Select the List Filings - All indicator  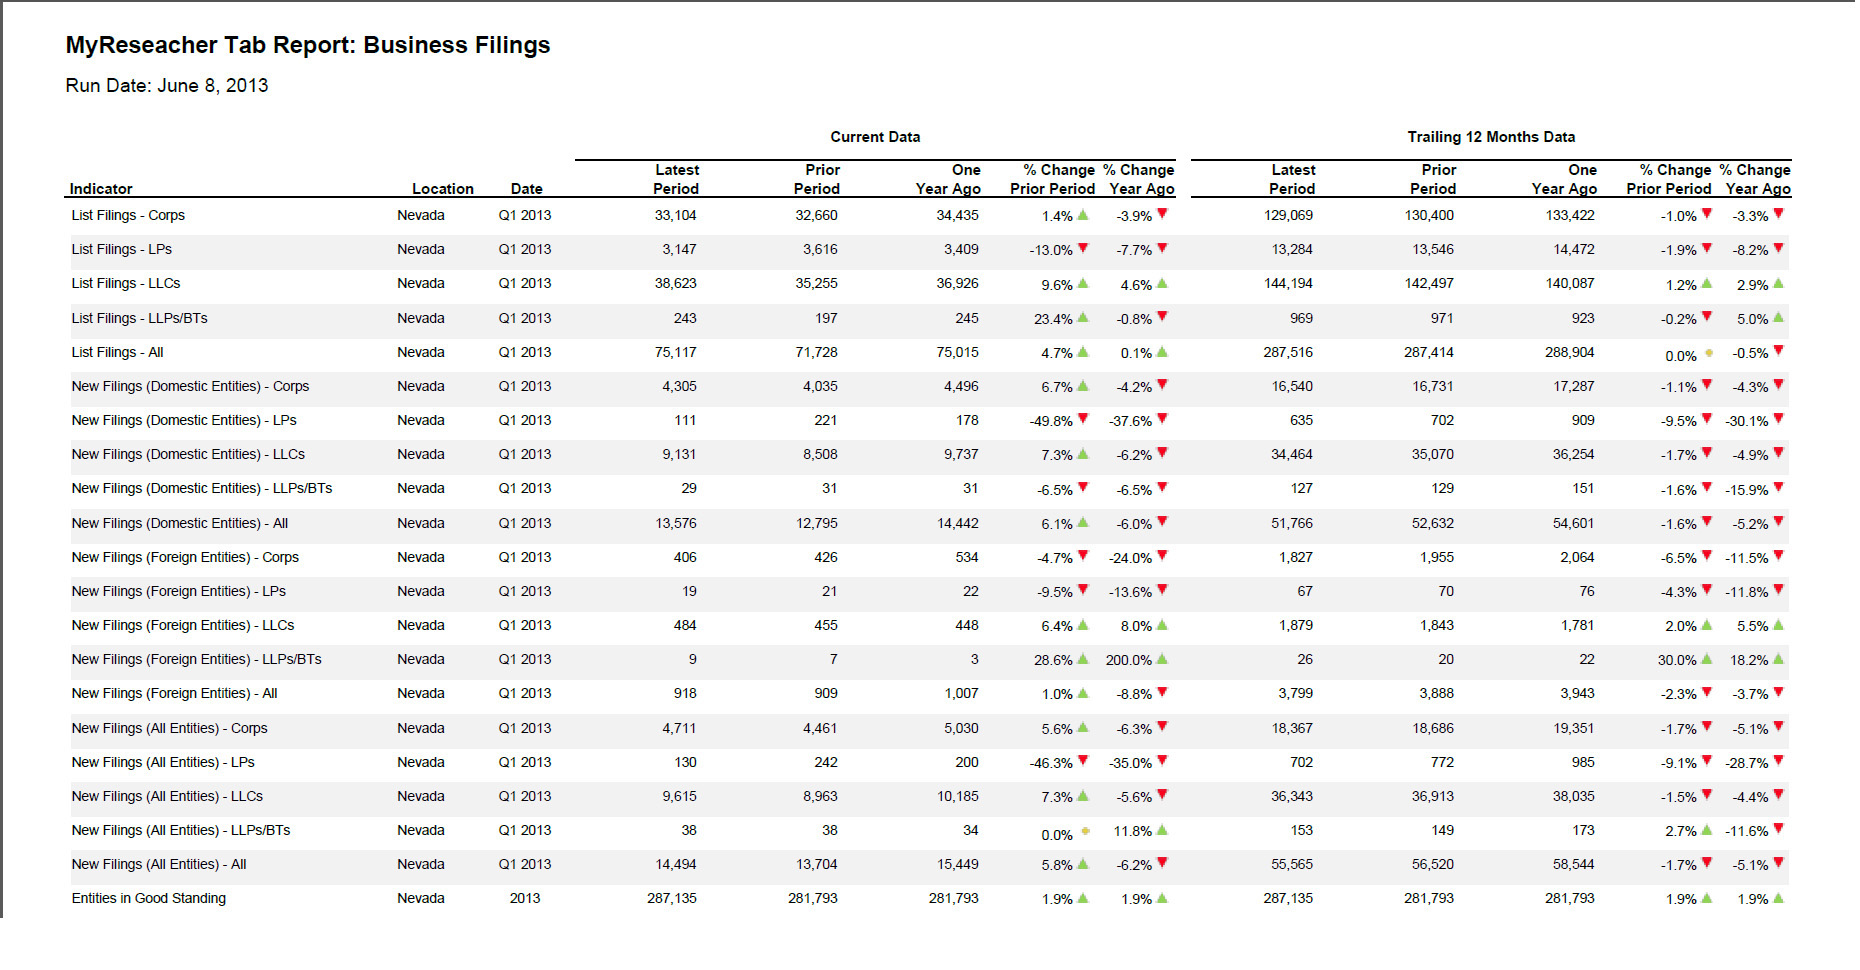pyautogui.click(x=117, y=352)
